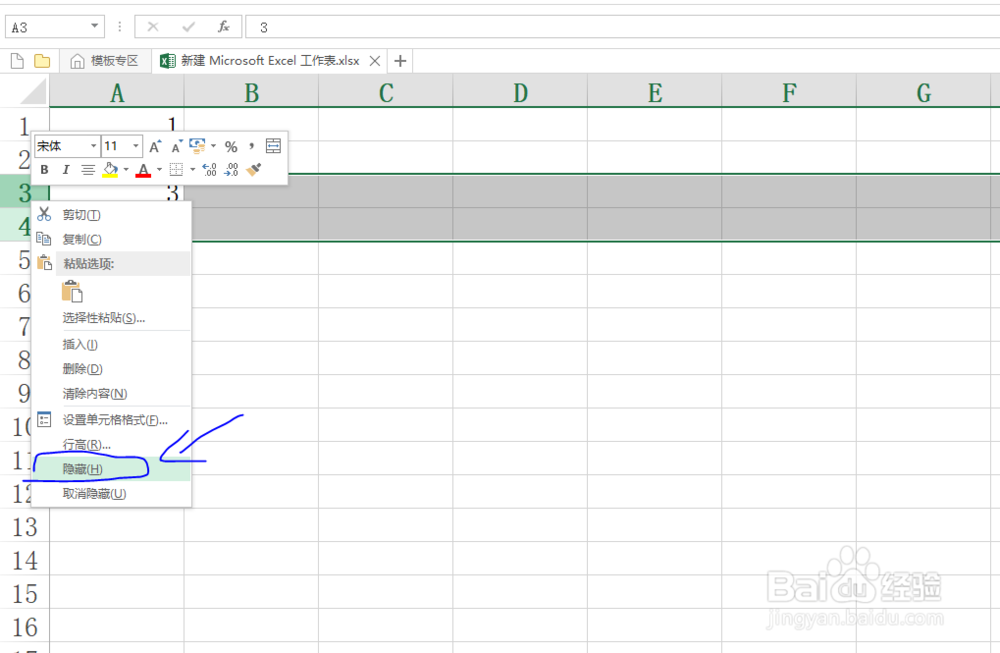Select row 13 header
Image resolution: width=1000 pixels, height=653 pixels.
(24, 527)
